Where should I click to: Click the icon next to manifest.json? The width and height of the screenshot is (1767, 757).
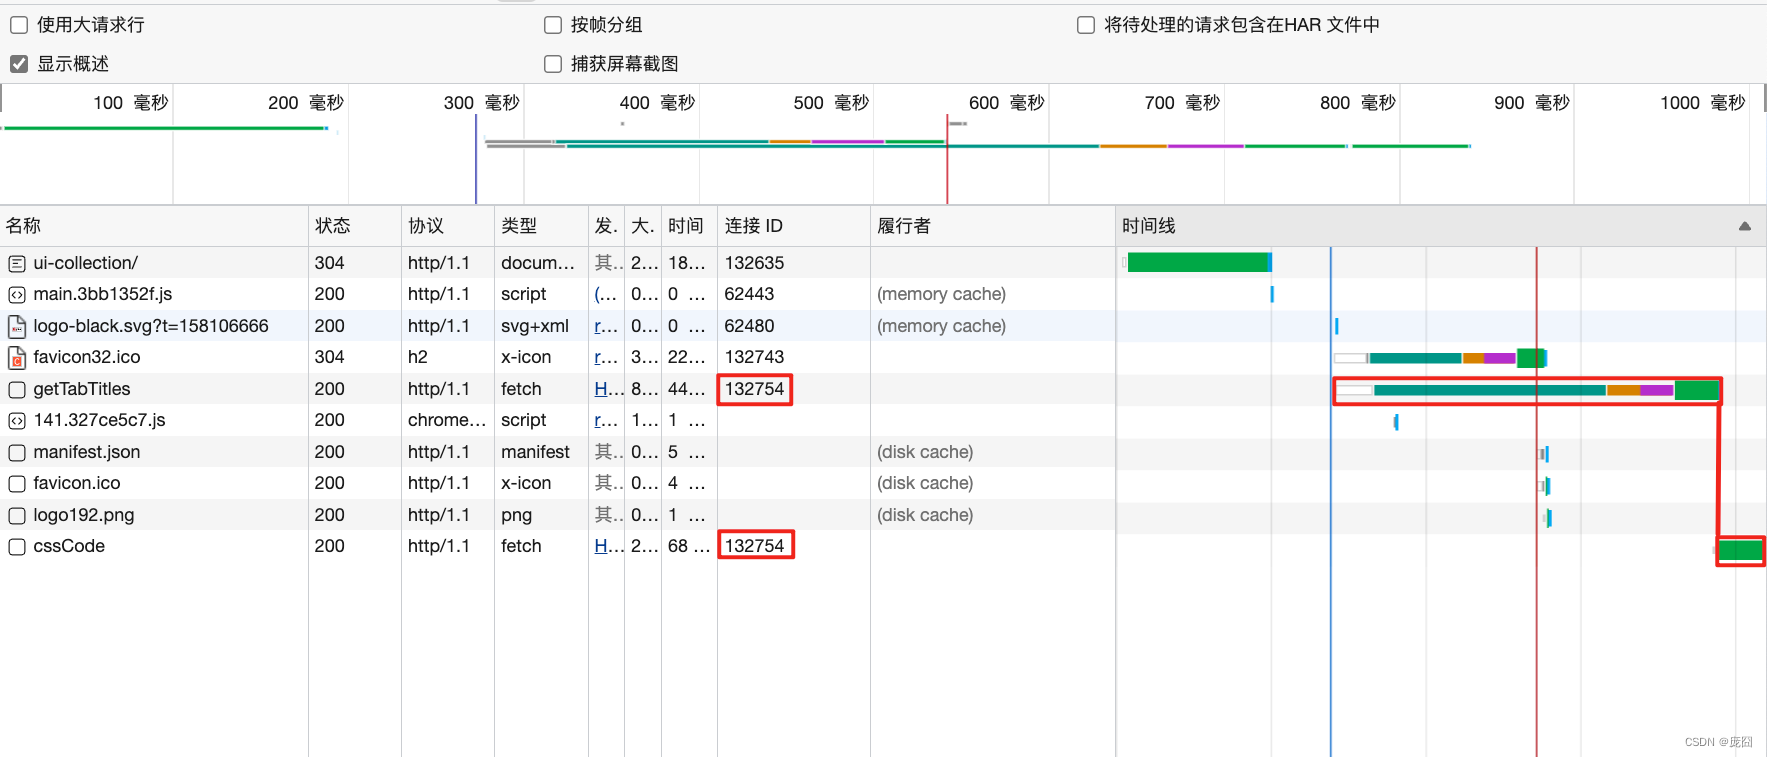tap(17, 452)
